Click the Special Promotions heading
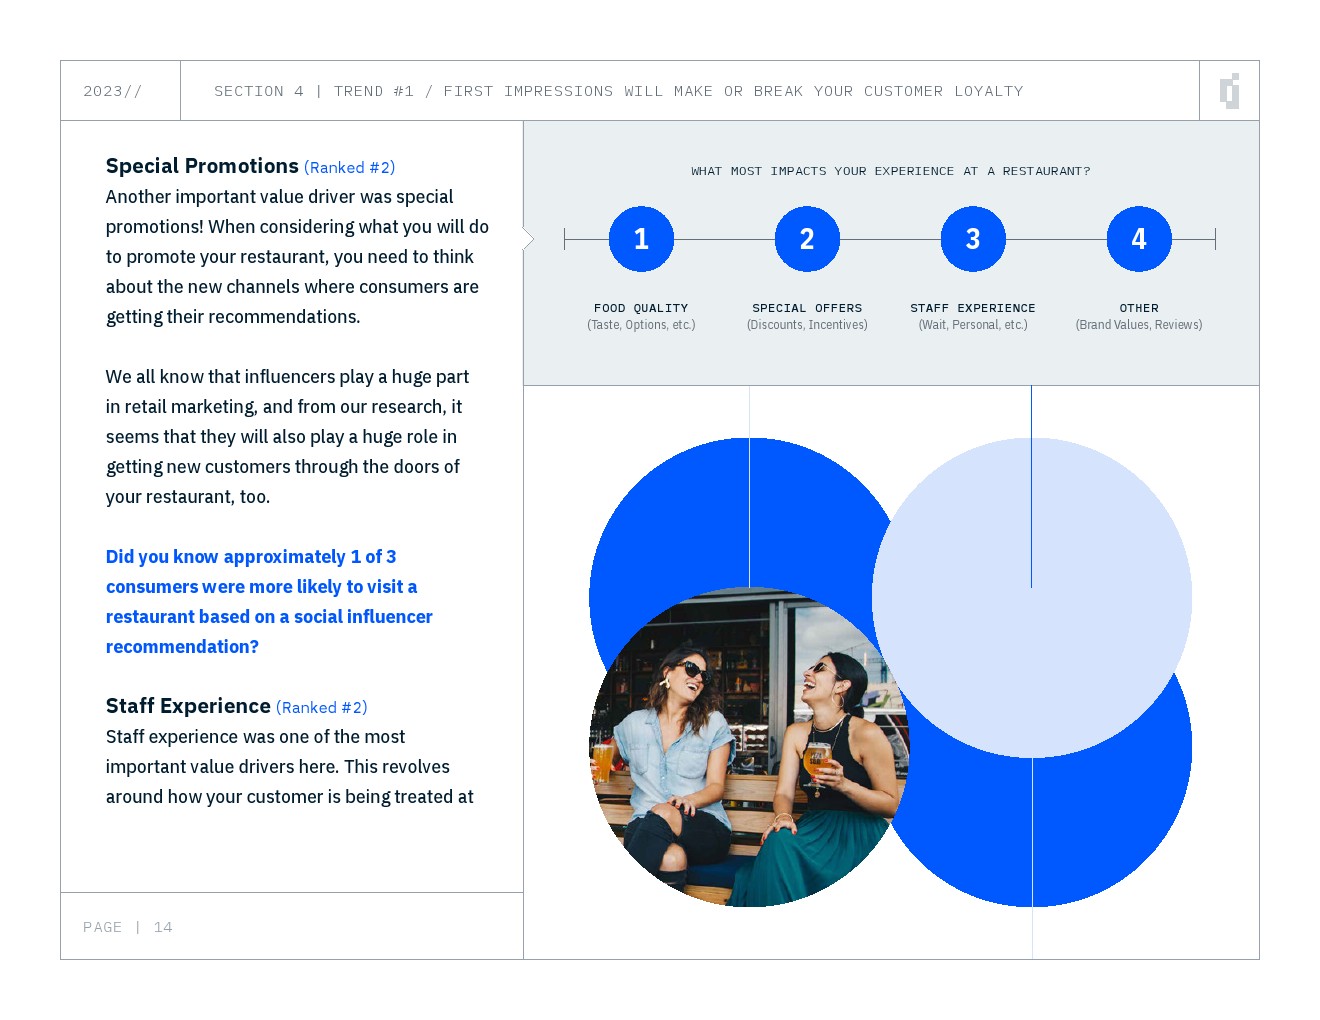This screenshot has width=1320, height=1020. click(x=202, y=166)
